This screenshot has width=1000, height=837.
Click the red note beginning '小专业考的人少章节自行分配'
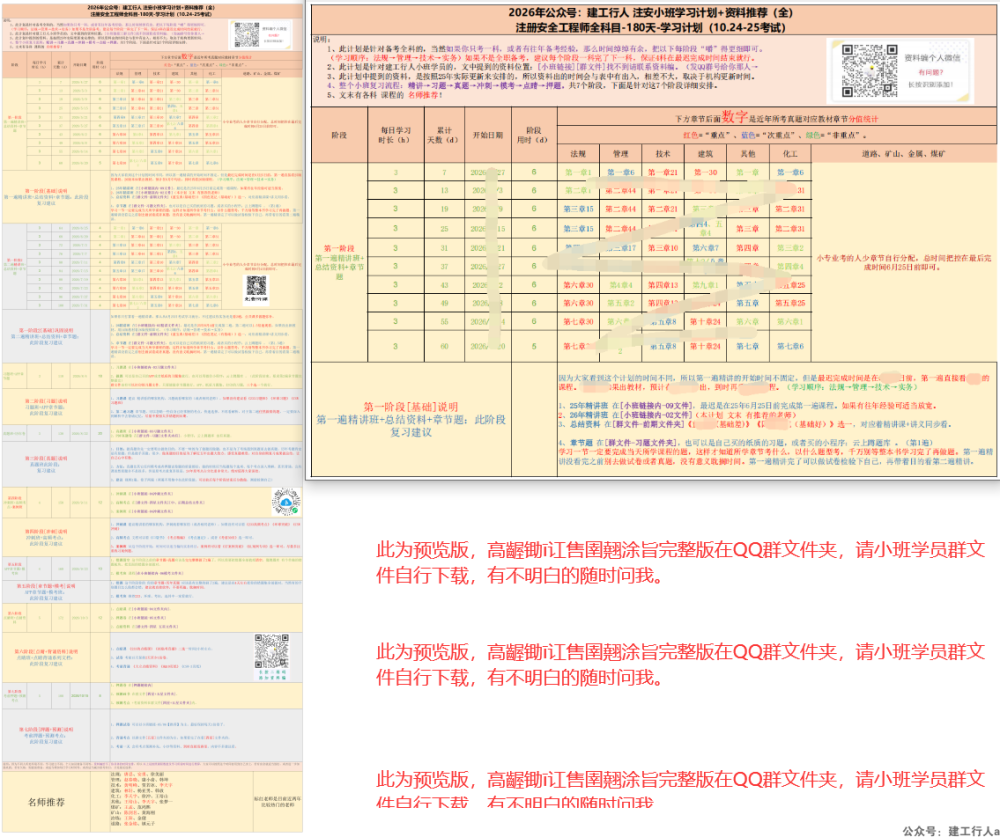tap(903, 262)
